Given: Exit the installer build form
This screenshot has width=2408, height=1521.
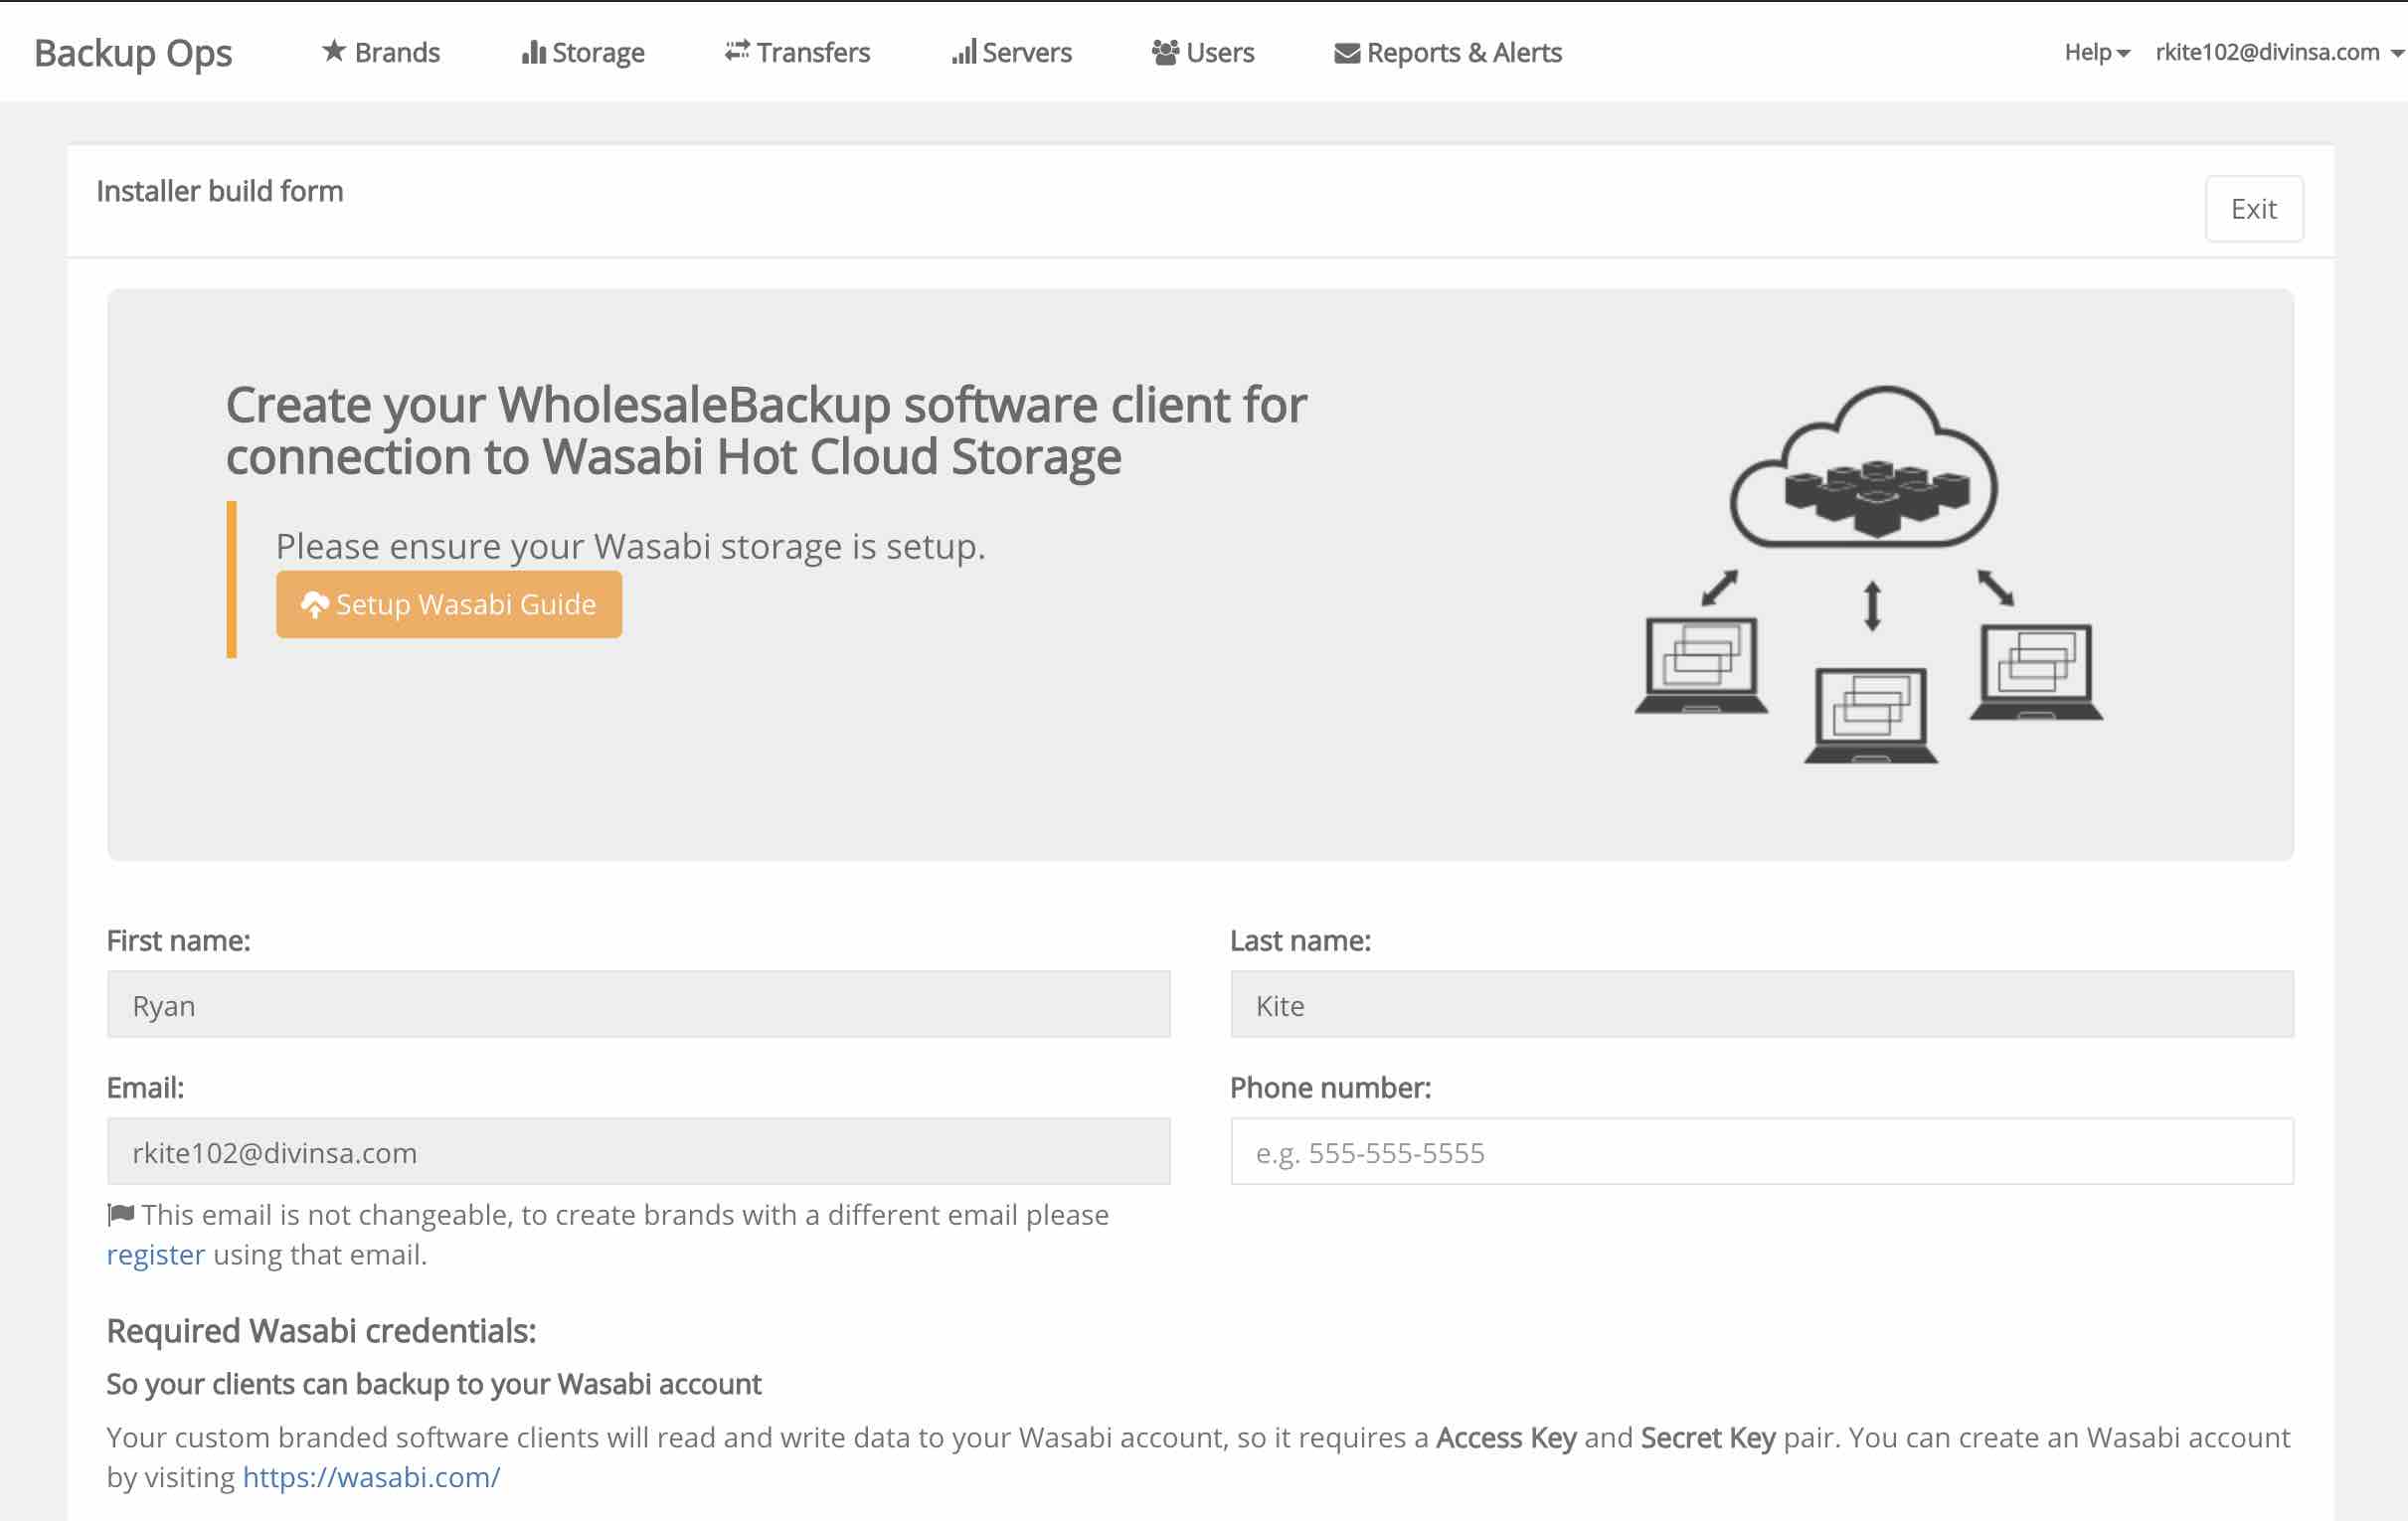Looking at the screenshot, I should tap(2254, 209).
